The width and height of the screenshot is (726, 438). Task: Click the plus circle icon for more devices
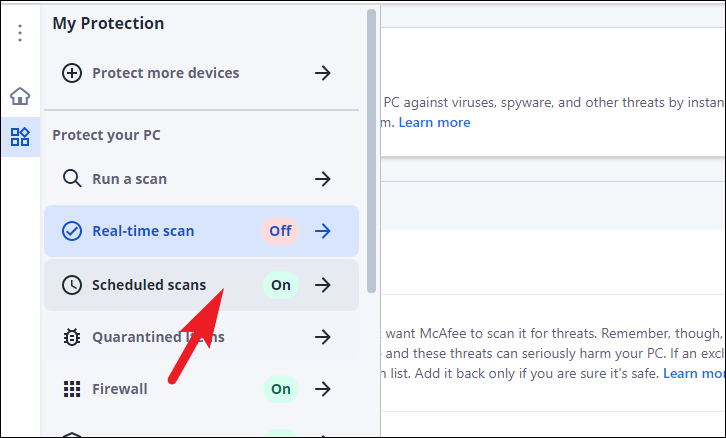[x=72, y=73]
